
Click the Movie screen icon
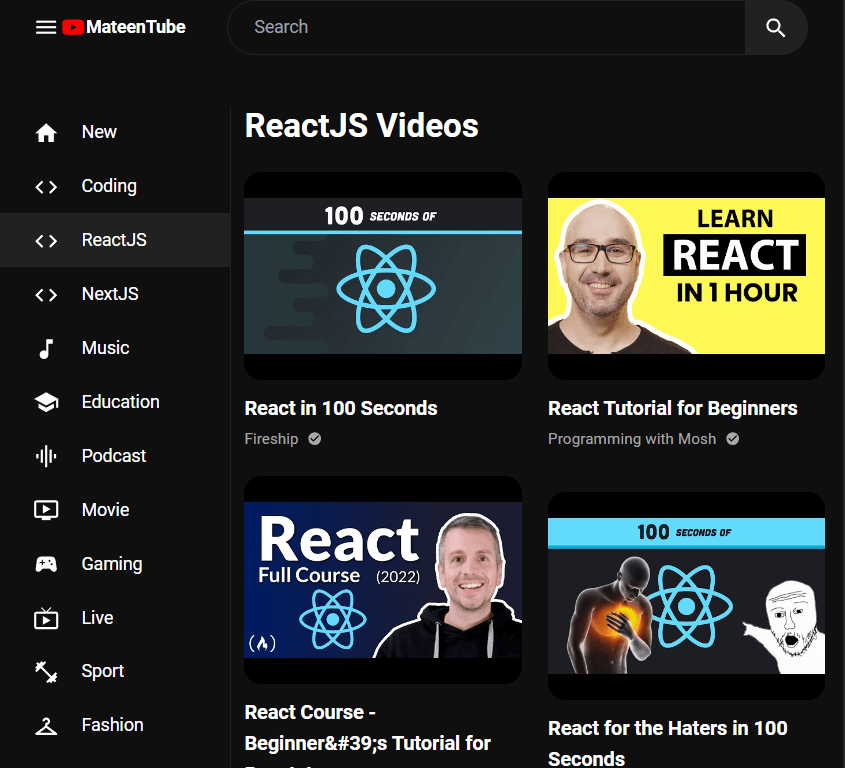(46, 510)
